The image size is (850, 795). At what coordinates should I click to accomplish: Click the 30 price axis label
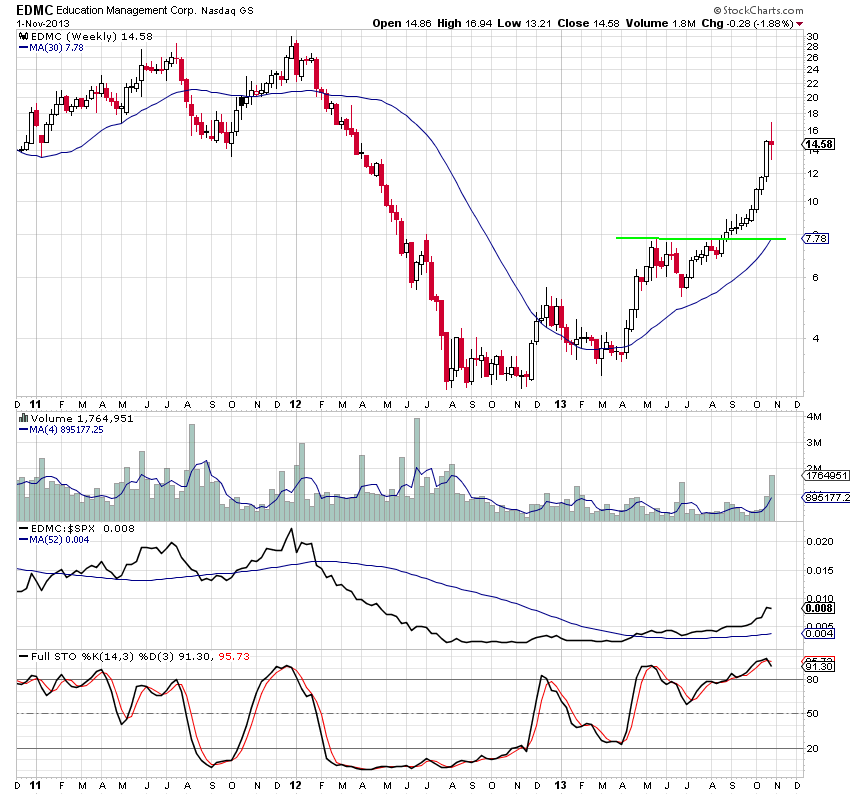point(813,37)
